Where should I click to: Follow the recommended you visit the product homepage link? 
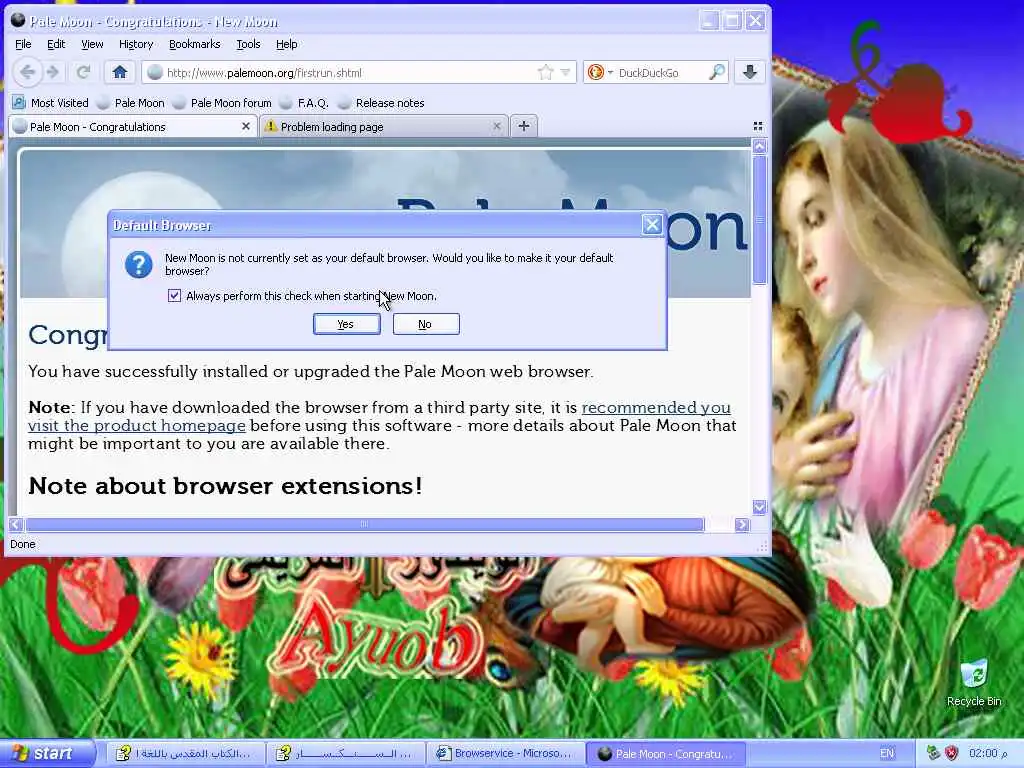(379, 417)
